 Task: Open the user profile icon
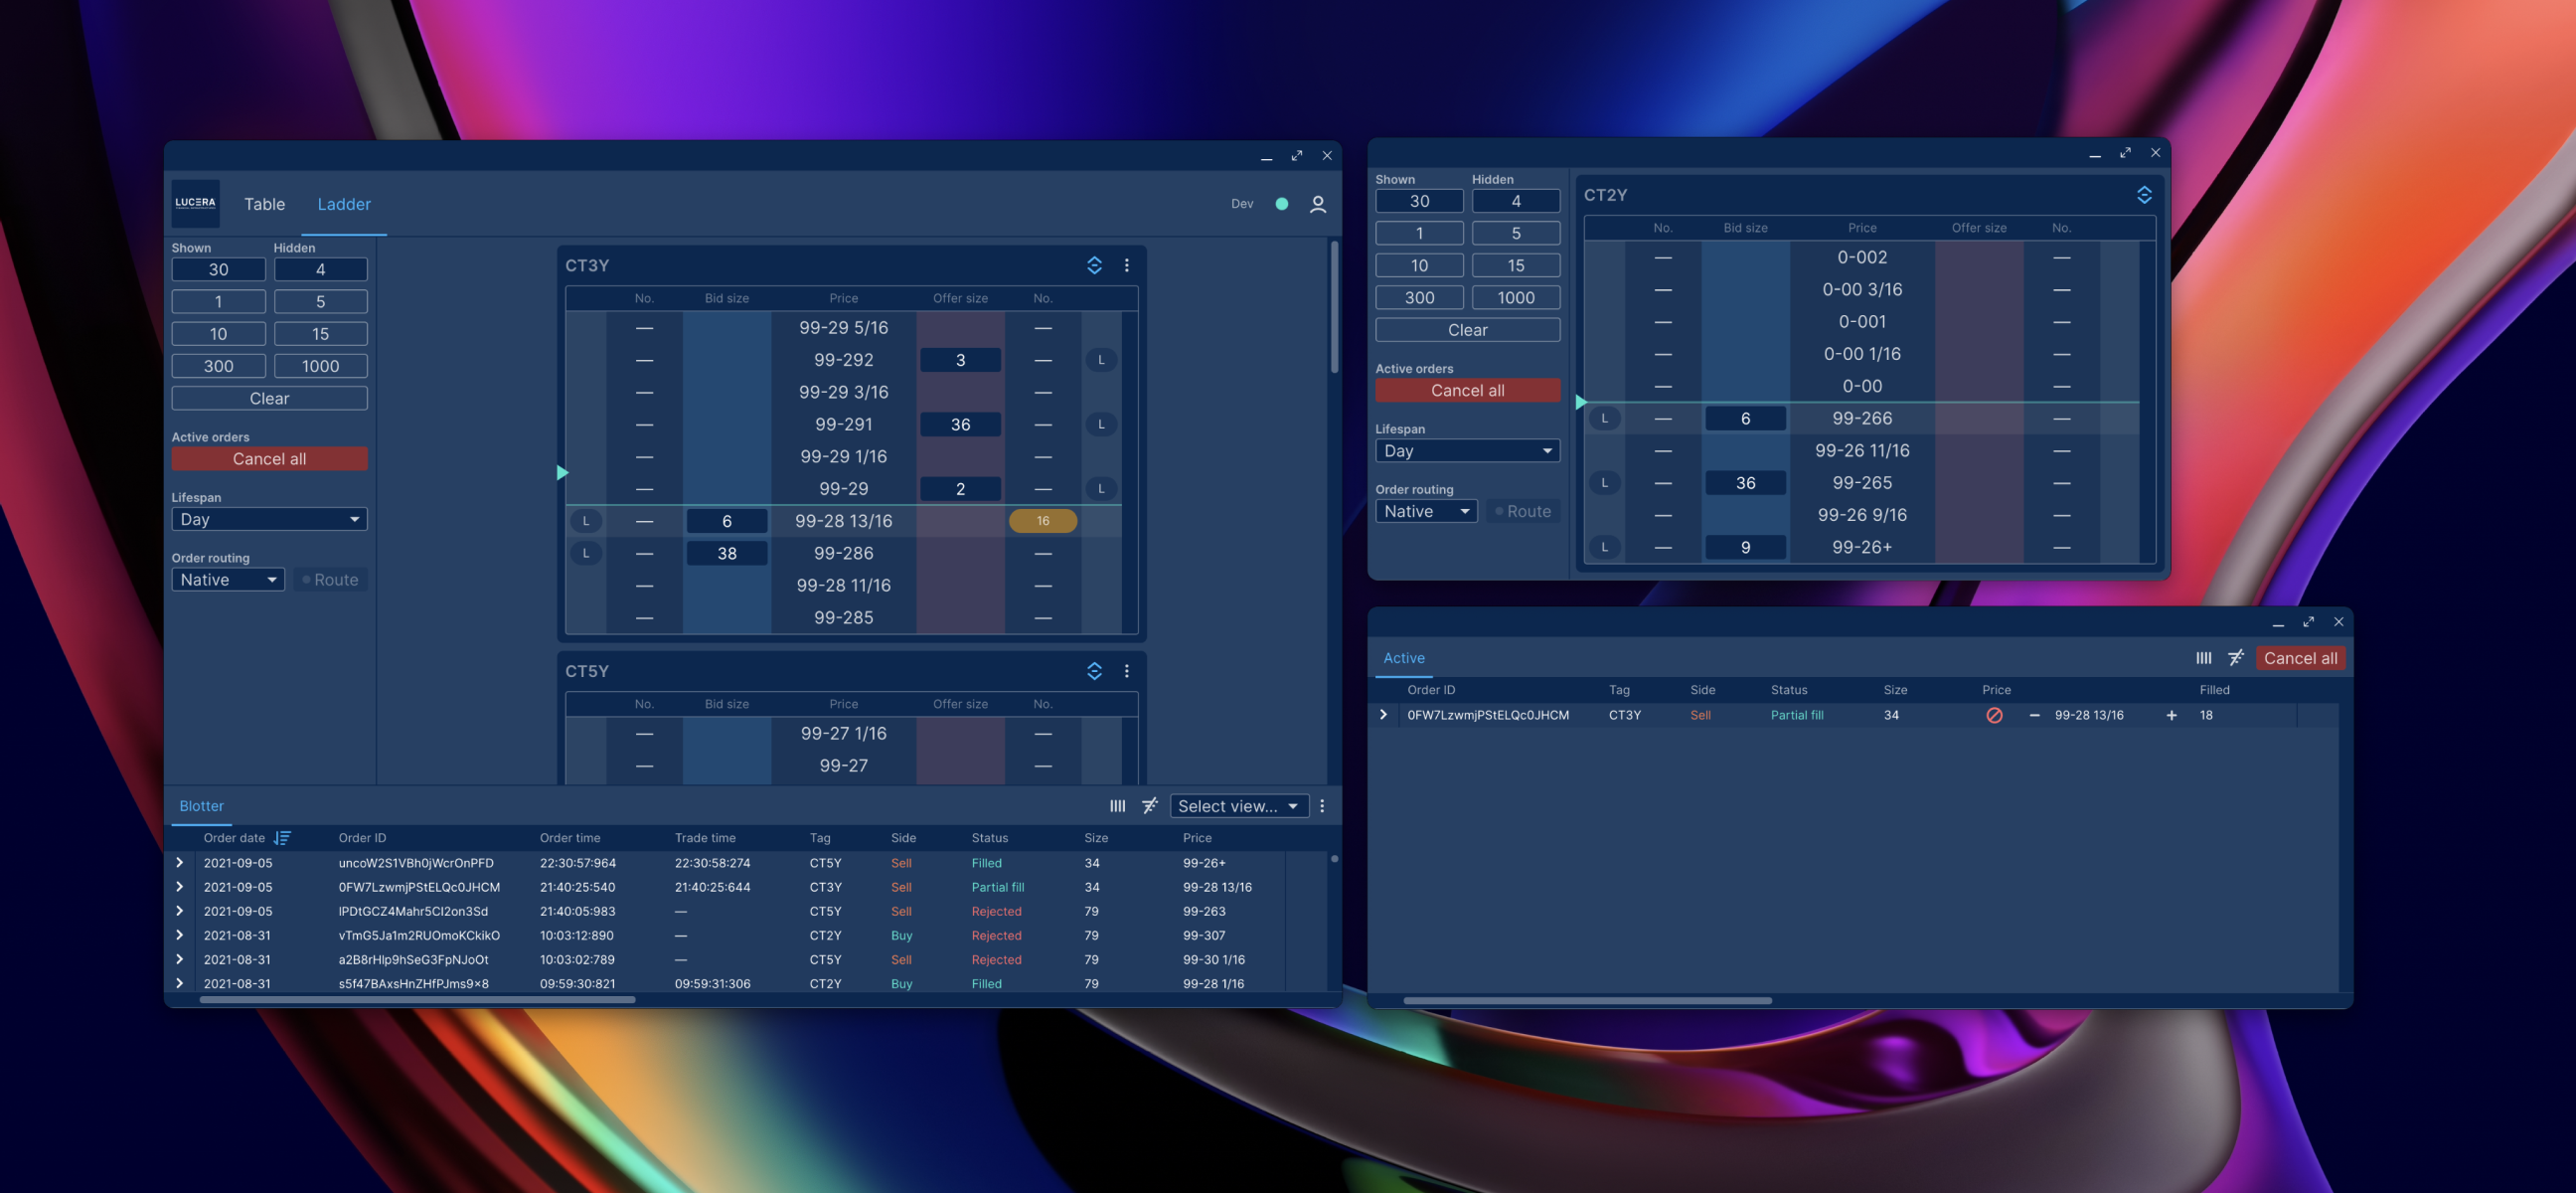[1317, 204]
